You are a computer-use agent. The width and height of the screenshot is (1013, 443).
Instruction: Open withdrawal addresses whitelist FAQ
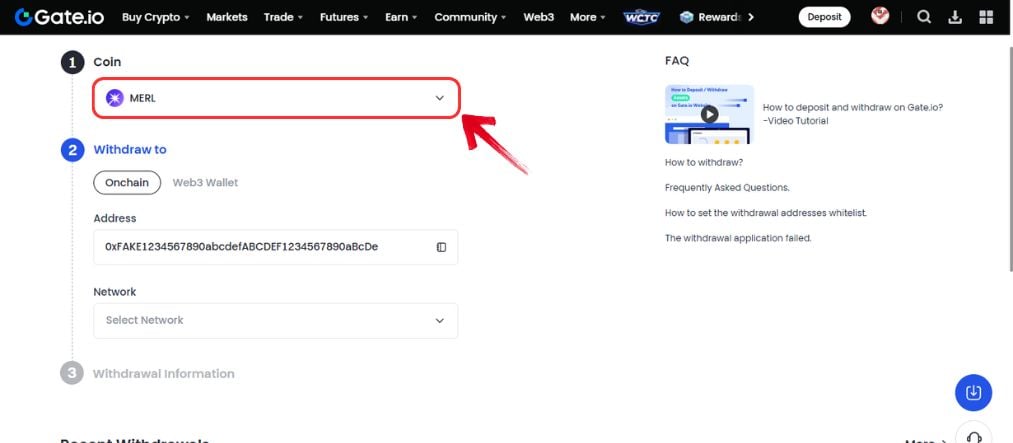pyautogui.click(x=766, y=212)
